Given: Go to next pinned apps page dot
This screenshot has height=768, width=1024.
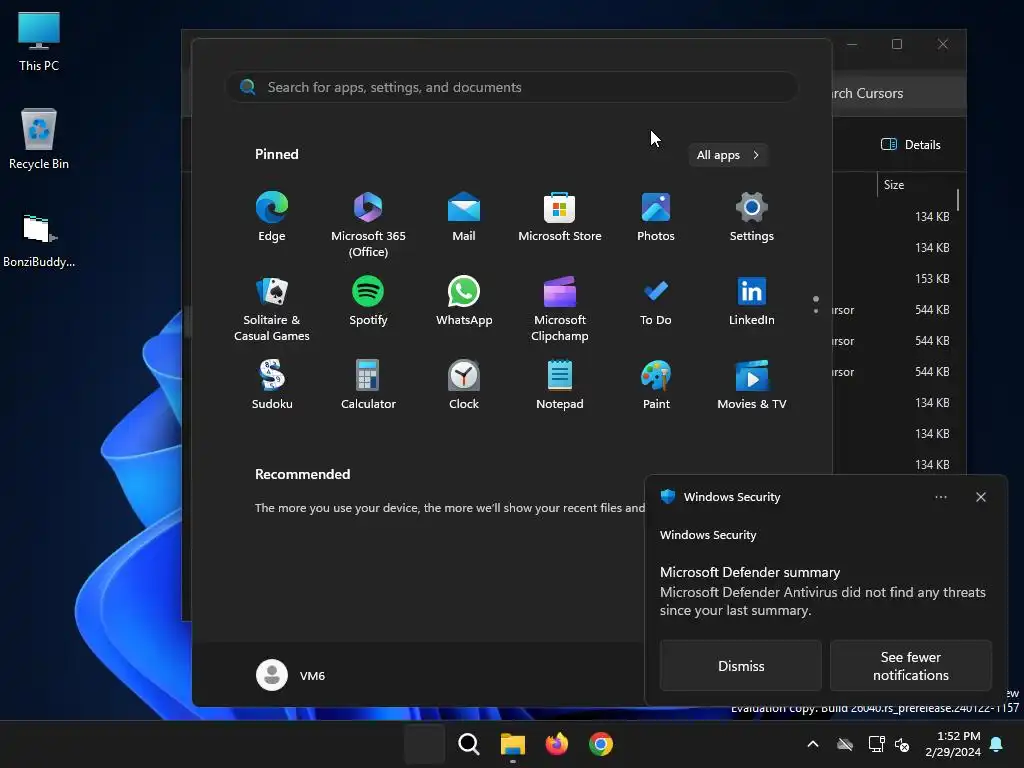Looking at the screenshot, I should pyautogui.click(x=816, y=312).
